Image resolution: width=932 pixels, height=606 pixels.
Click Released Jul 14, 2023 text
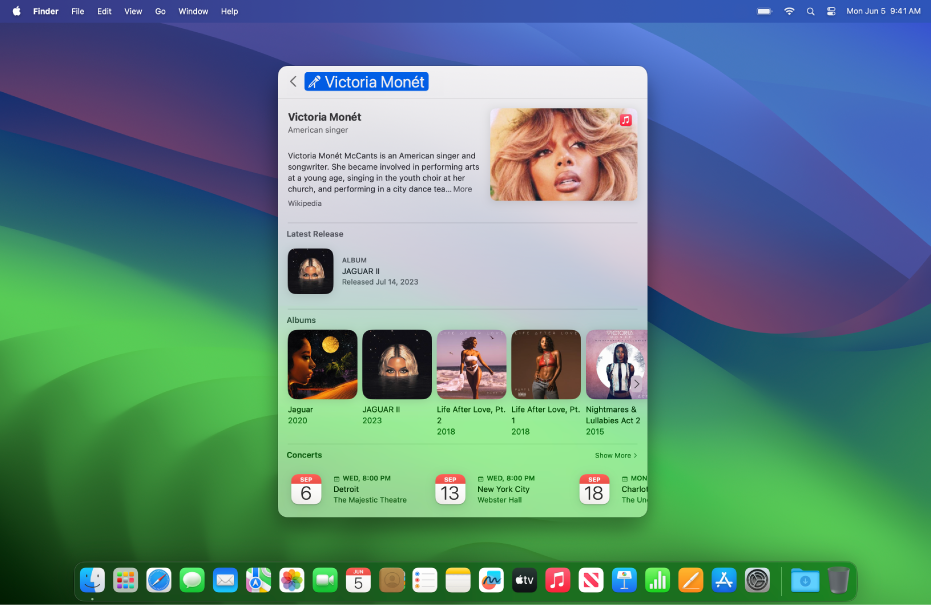click(x=380, y=282)
